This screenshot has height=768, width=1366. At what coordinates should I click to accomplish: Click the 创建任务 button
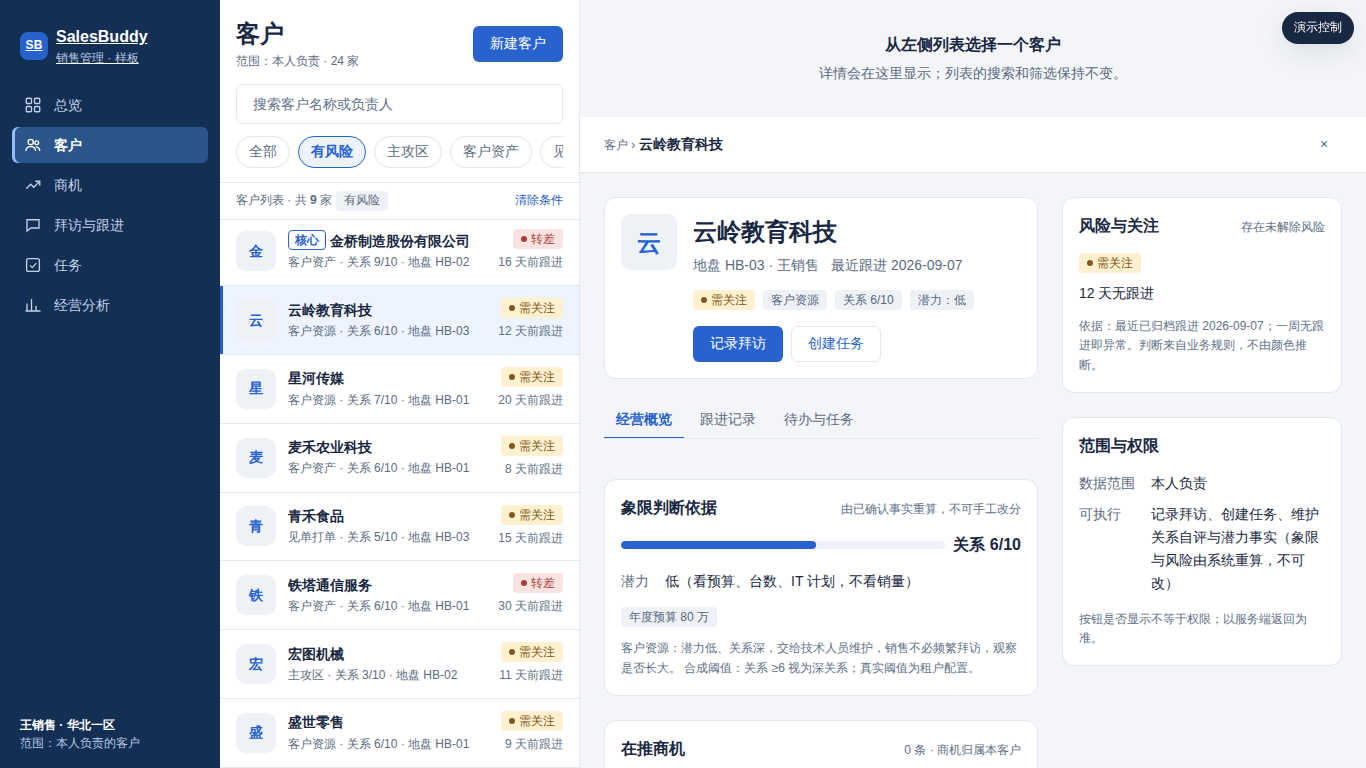tap(836, 344)
